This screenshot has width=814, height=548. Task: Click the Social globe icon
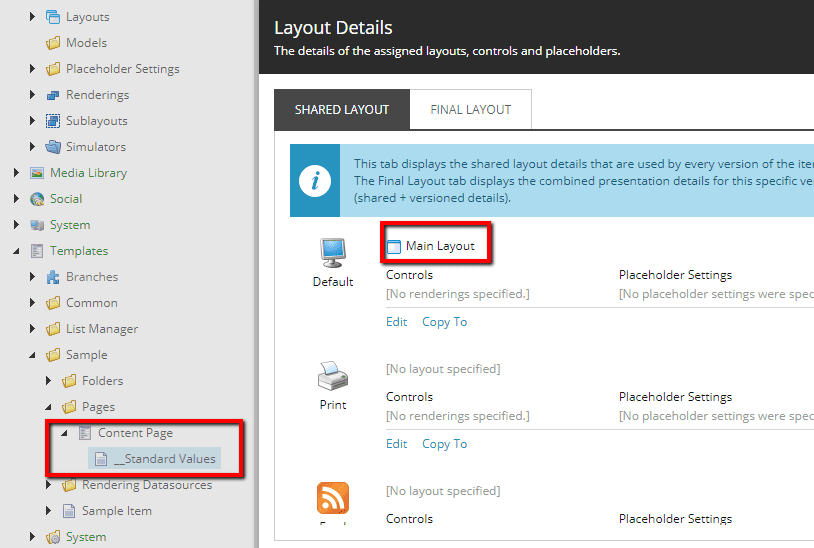pos(37,199)
